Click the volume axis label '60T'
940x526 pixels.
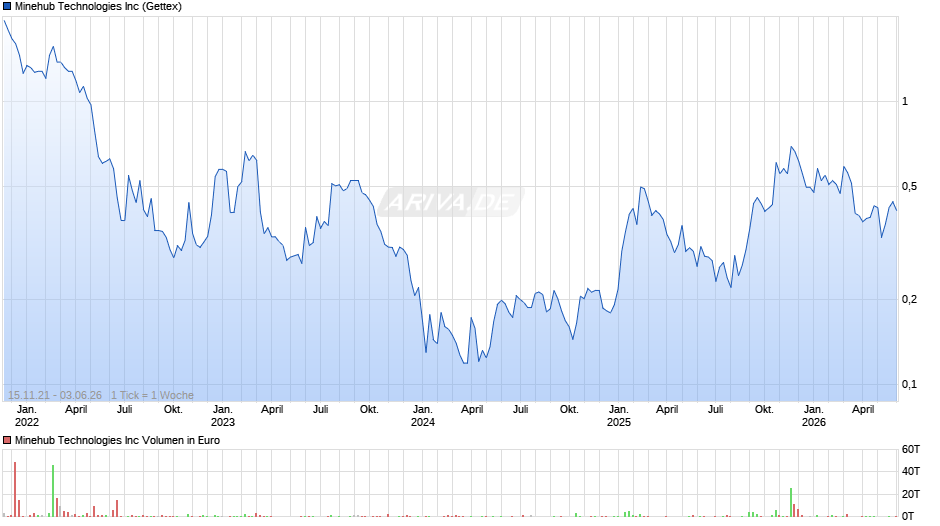[911, 449]
